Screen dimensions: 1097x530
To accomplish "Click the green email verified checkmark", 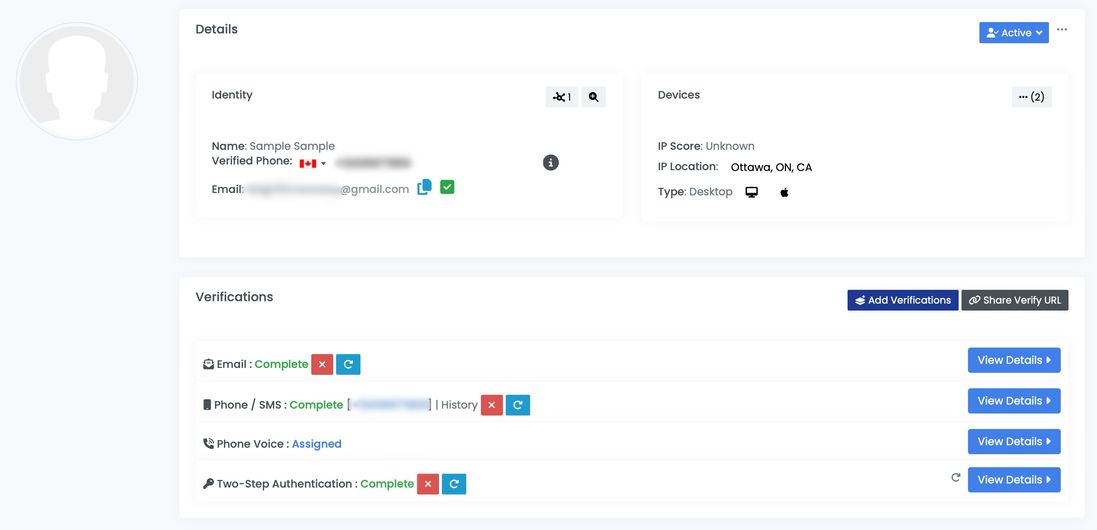I will pos(447,187).
